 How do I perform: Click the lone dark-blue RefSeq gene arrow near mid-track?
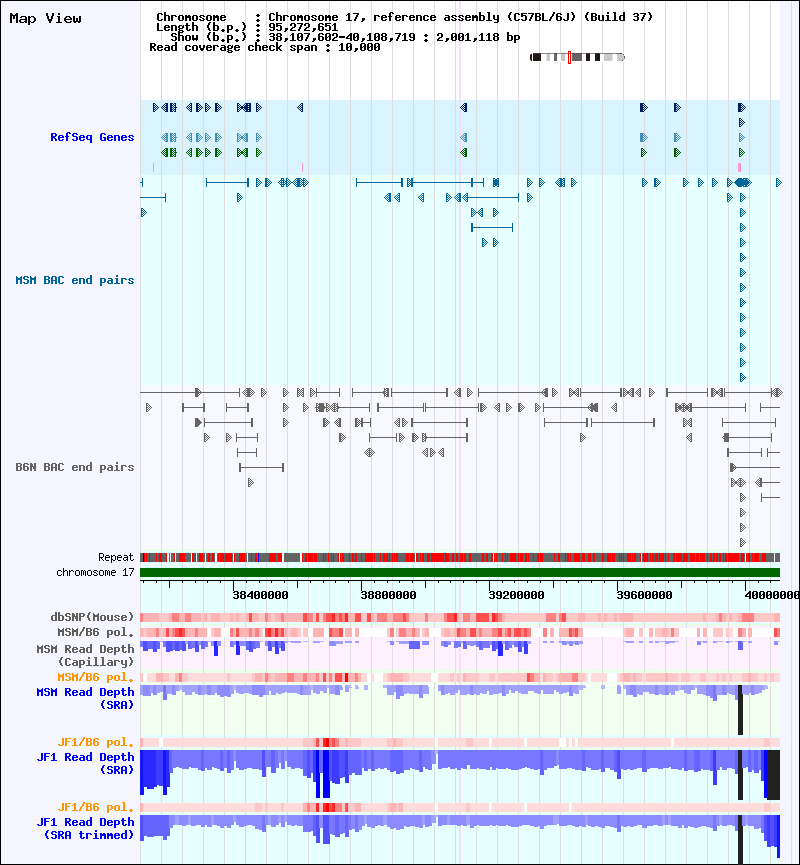464,108
